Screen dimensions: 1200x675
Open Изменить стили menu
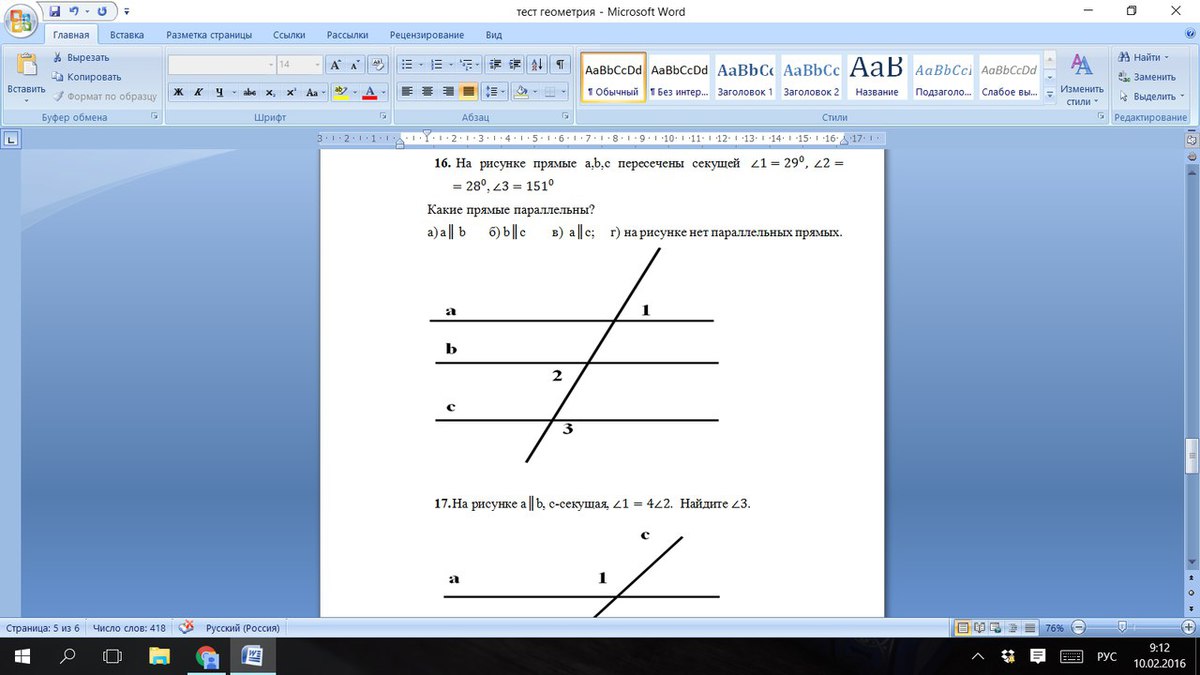(x=1081, y=79)
